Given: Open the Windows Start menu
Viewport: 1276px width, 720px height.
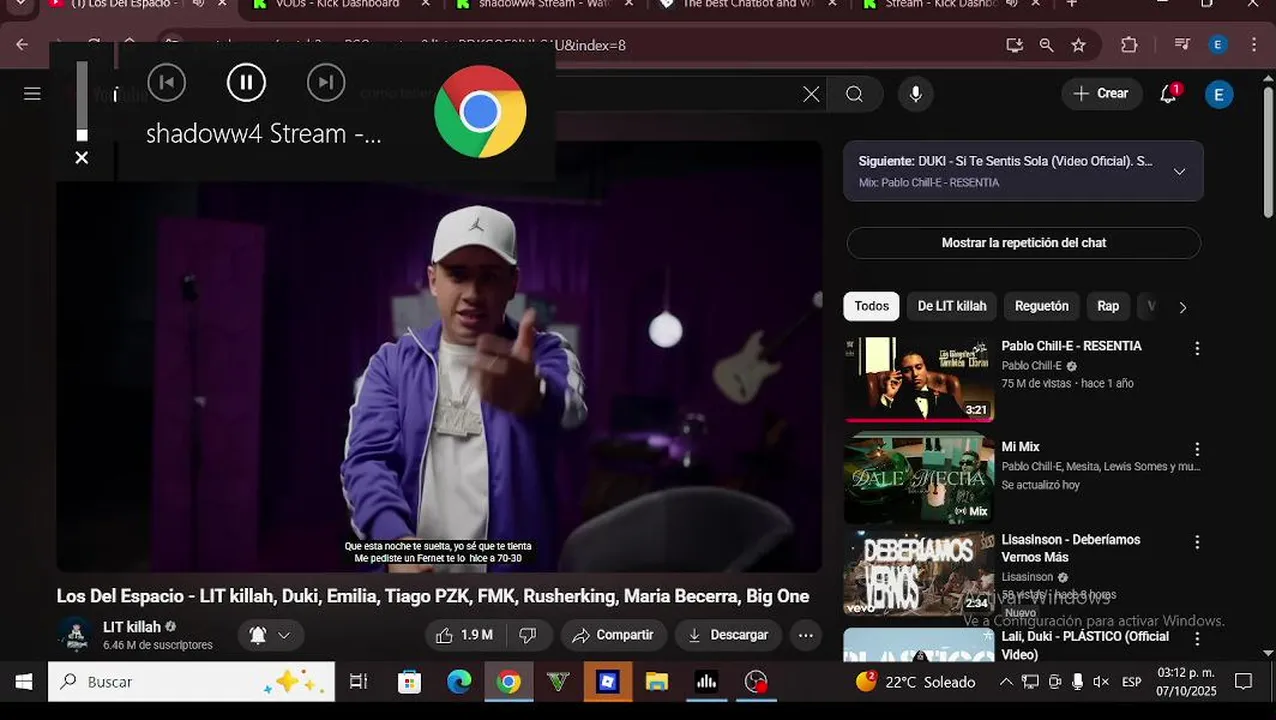Looking at the screenshot, I should pyautogui.click(x=24, y=682).
